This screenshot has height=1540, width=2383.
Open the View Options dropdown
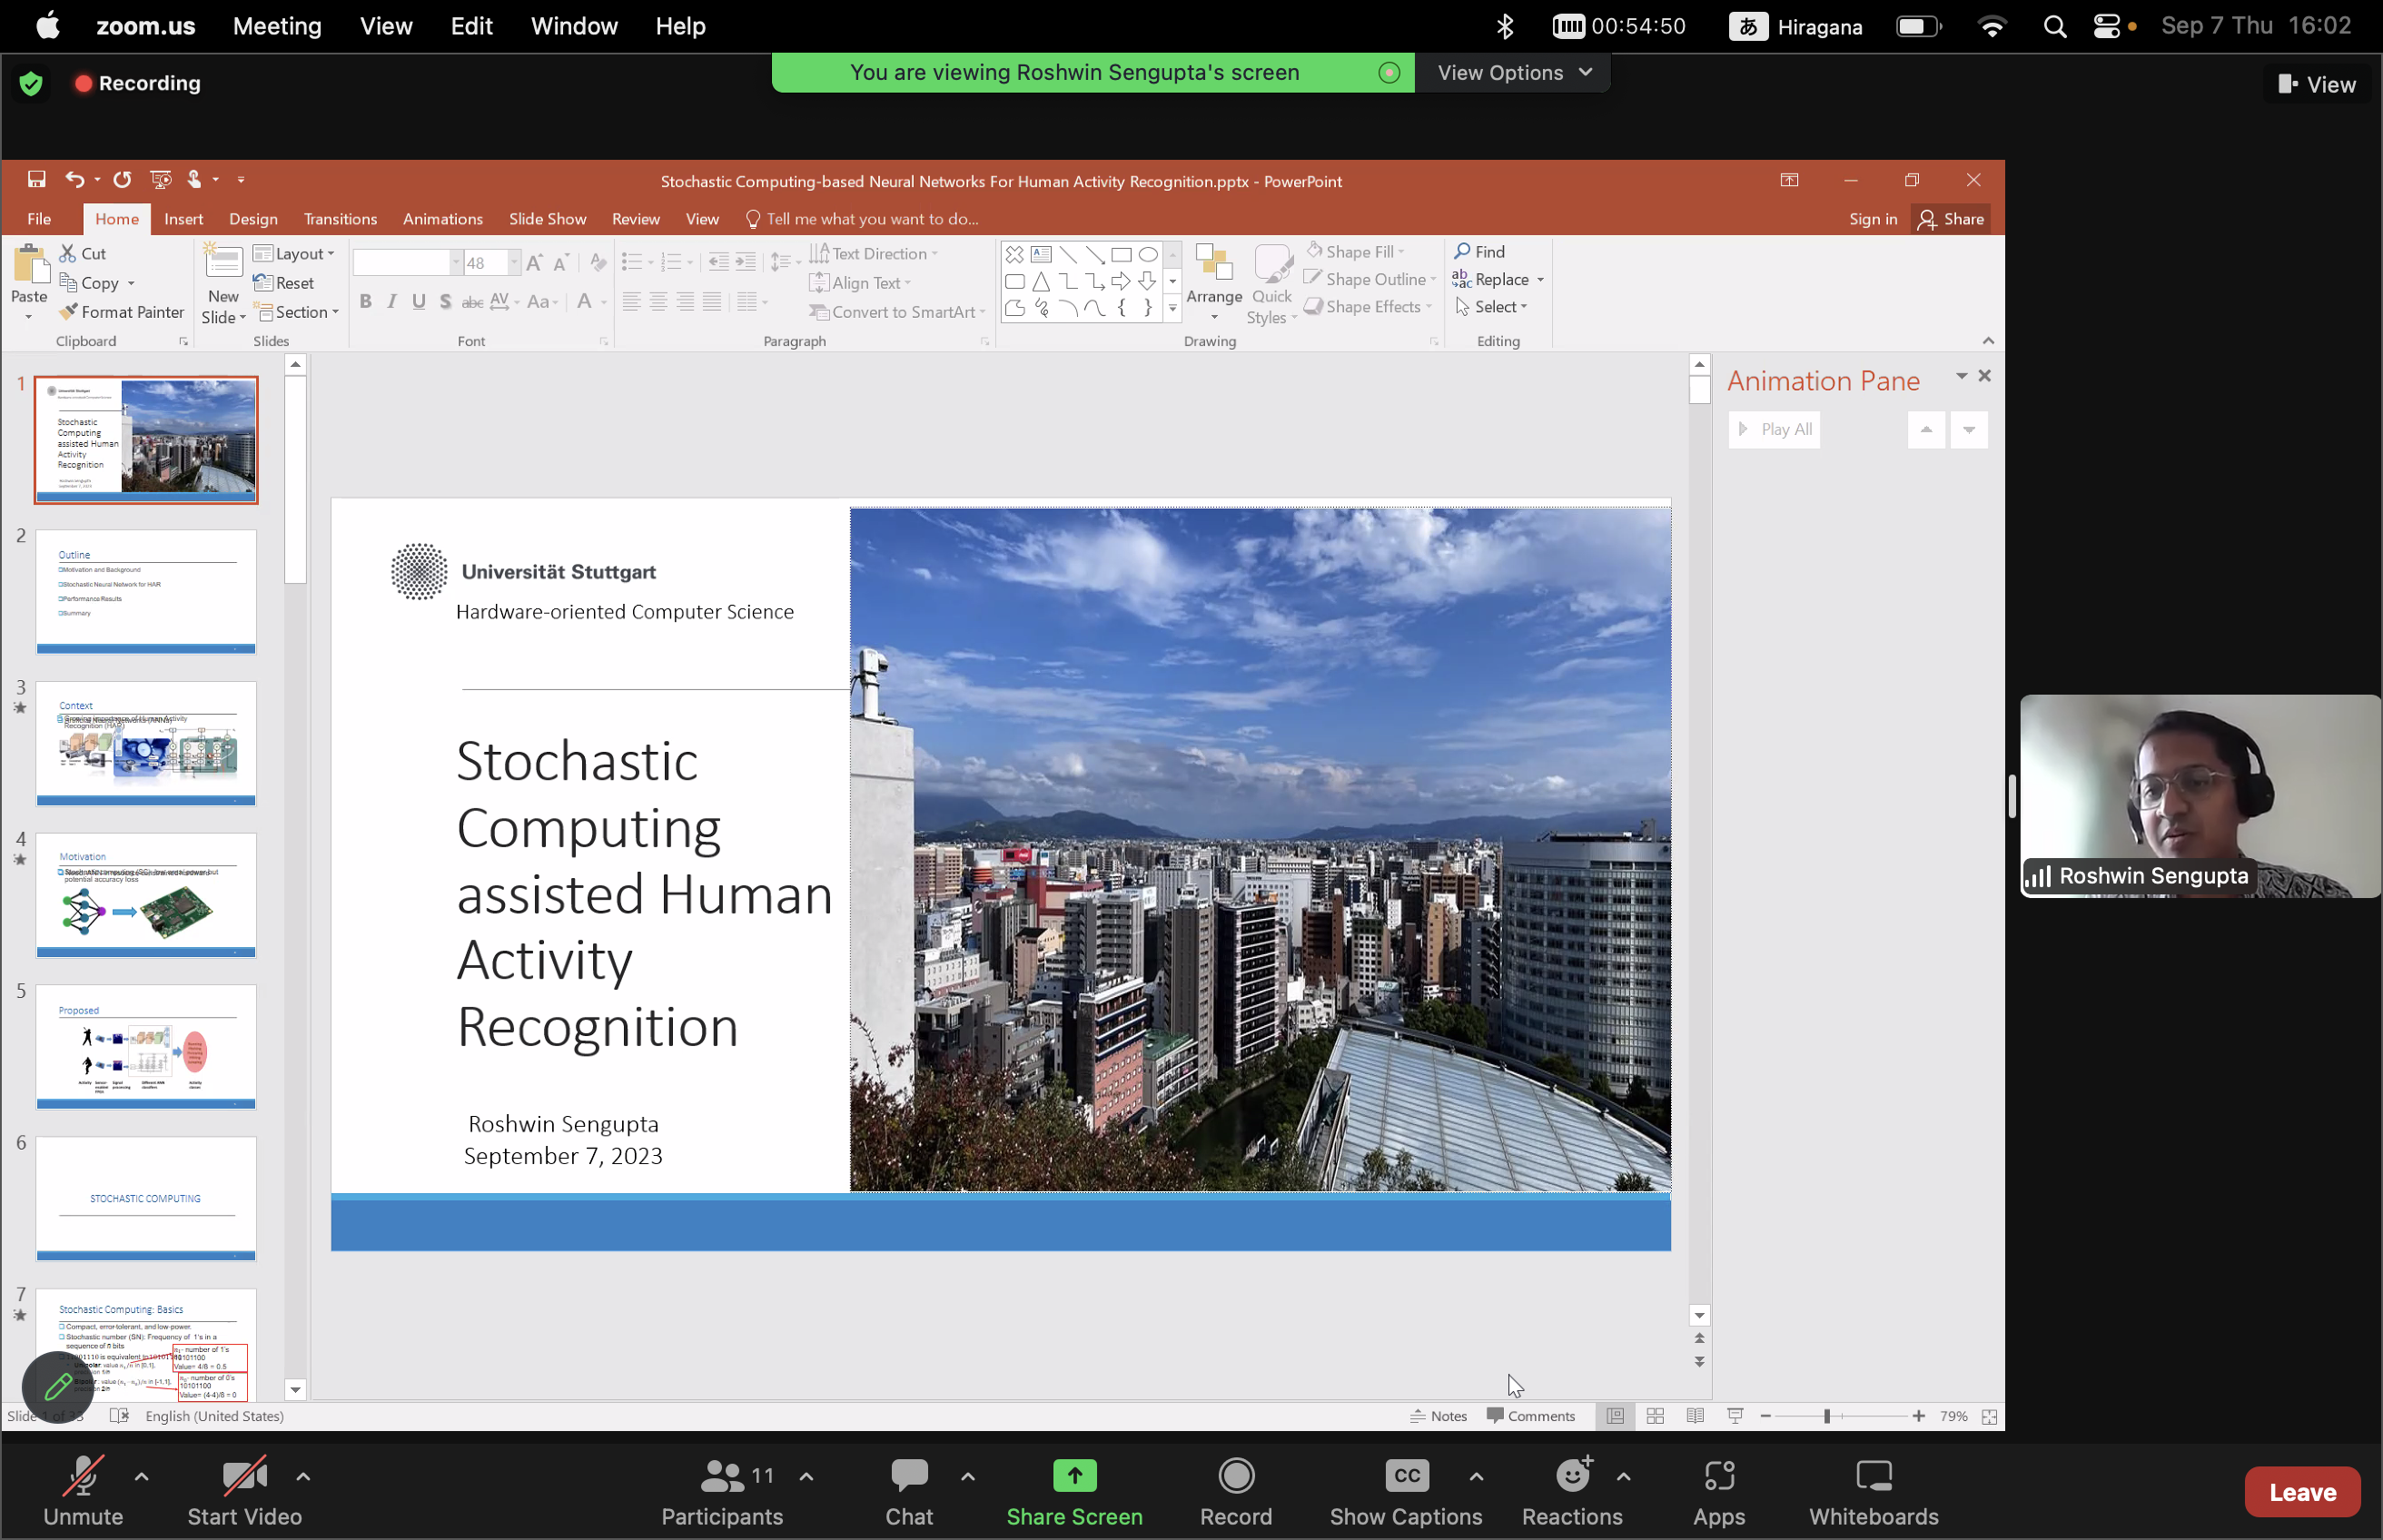pyautogui.click(x=1513, y=72)
